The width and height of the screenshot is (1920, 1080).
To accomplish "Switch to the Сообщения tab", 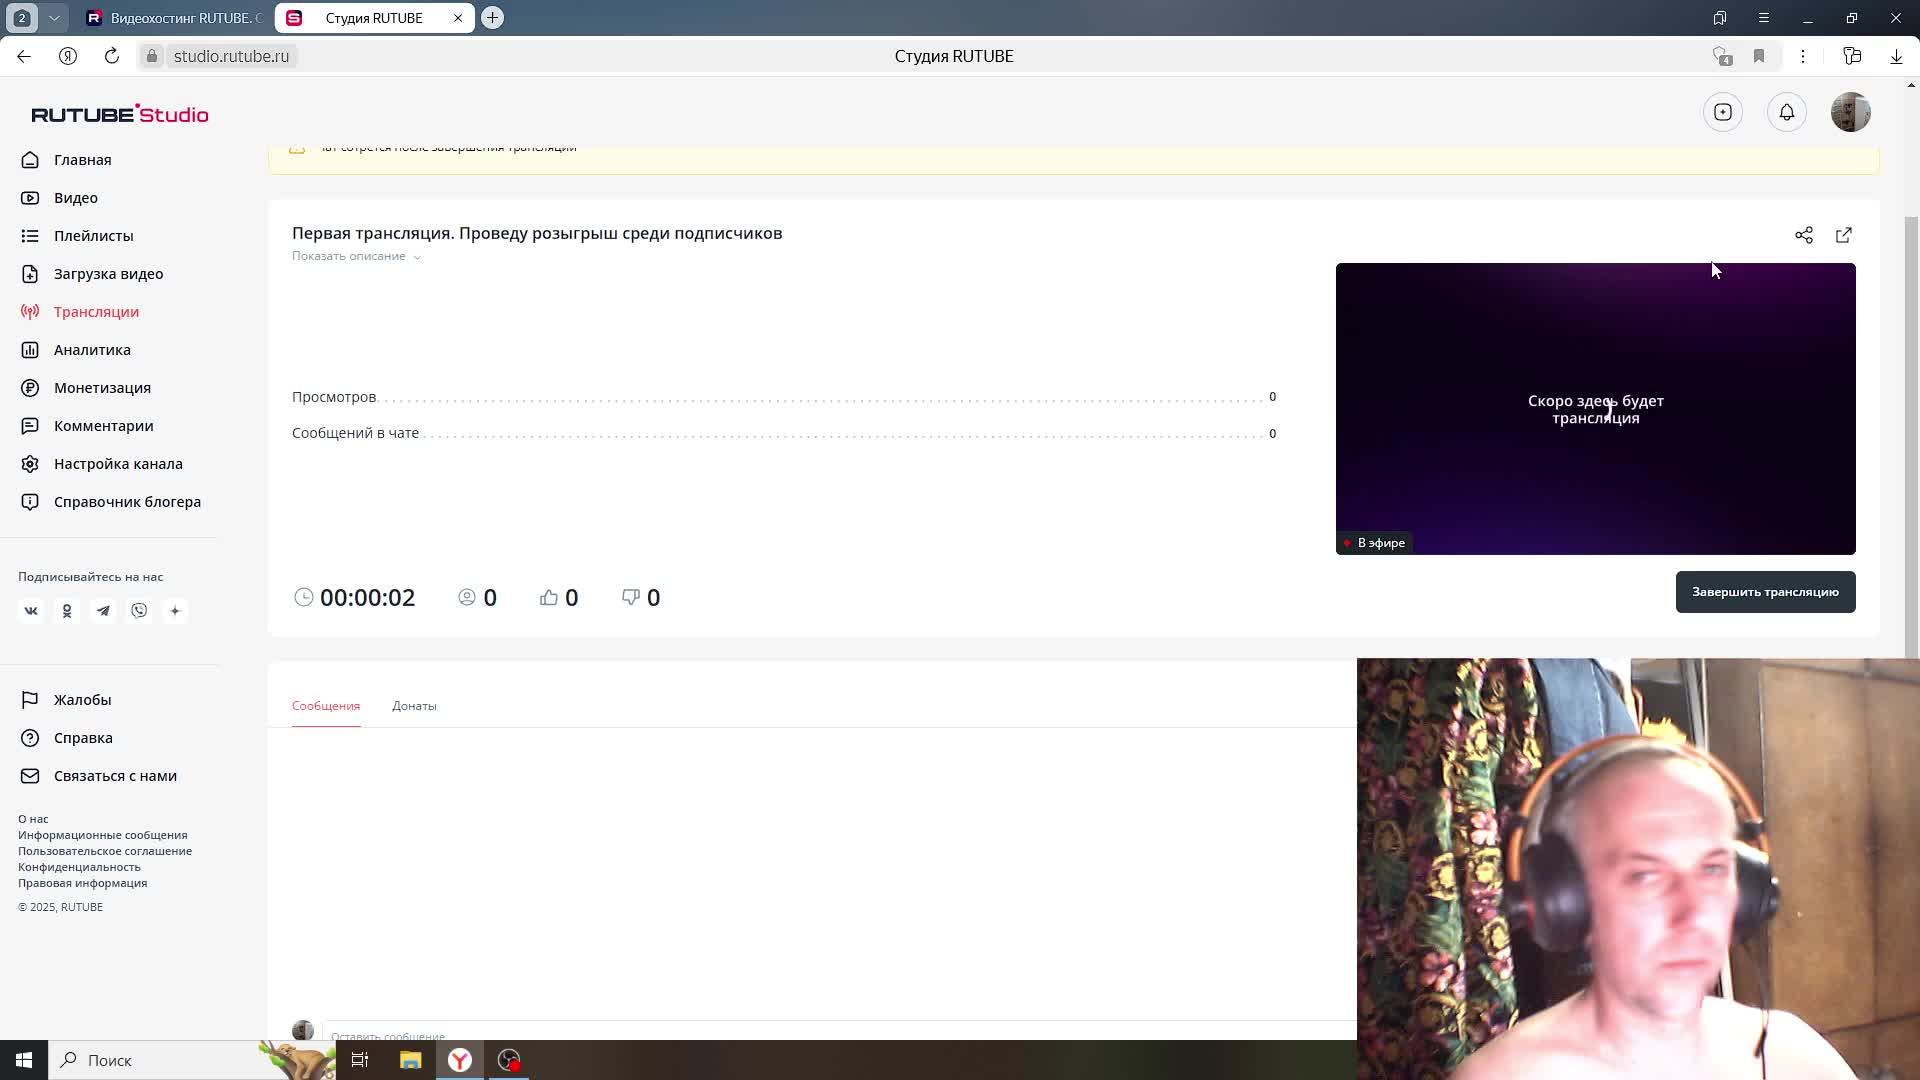I will 326,706.
